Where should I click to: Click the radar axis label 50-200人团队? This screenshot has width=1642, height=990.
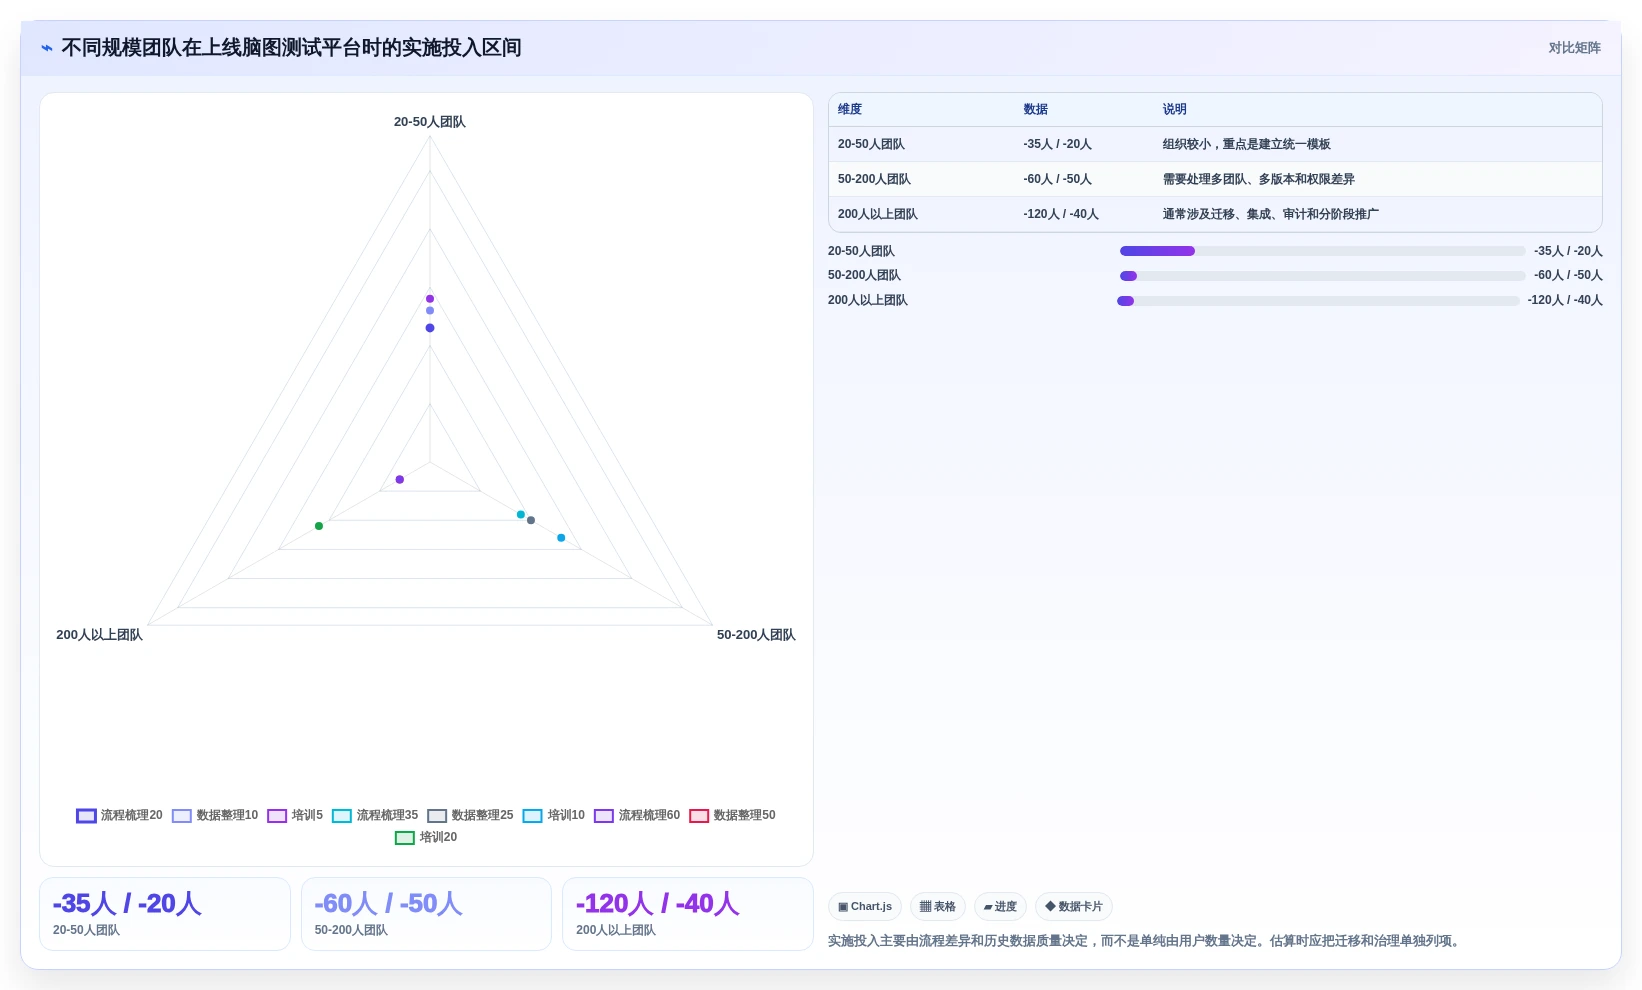756,635
